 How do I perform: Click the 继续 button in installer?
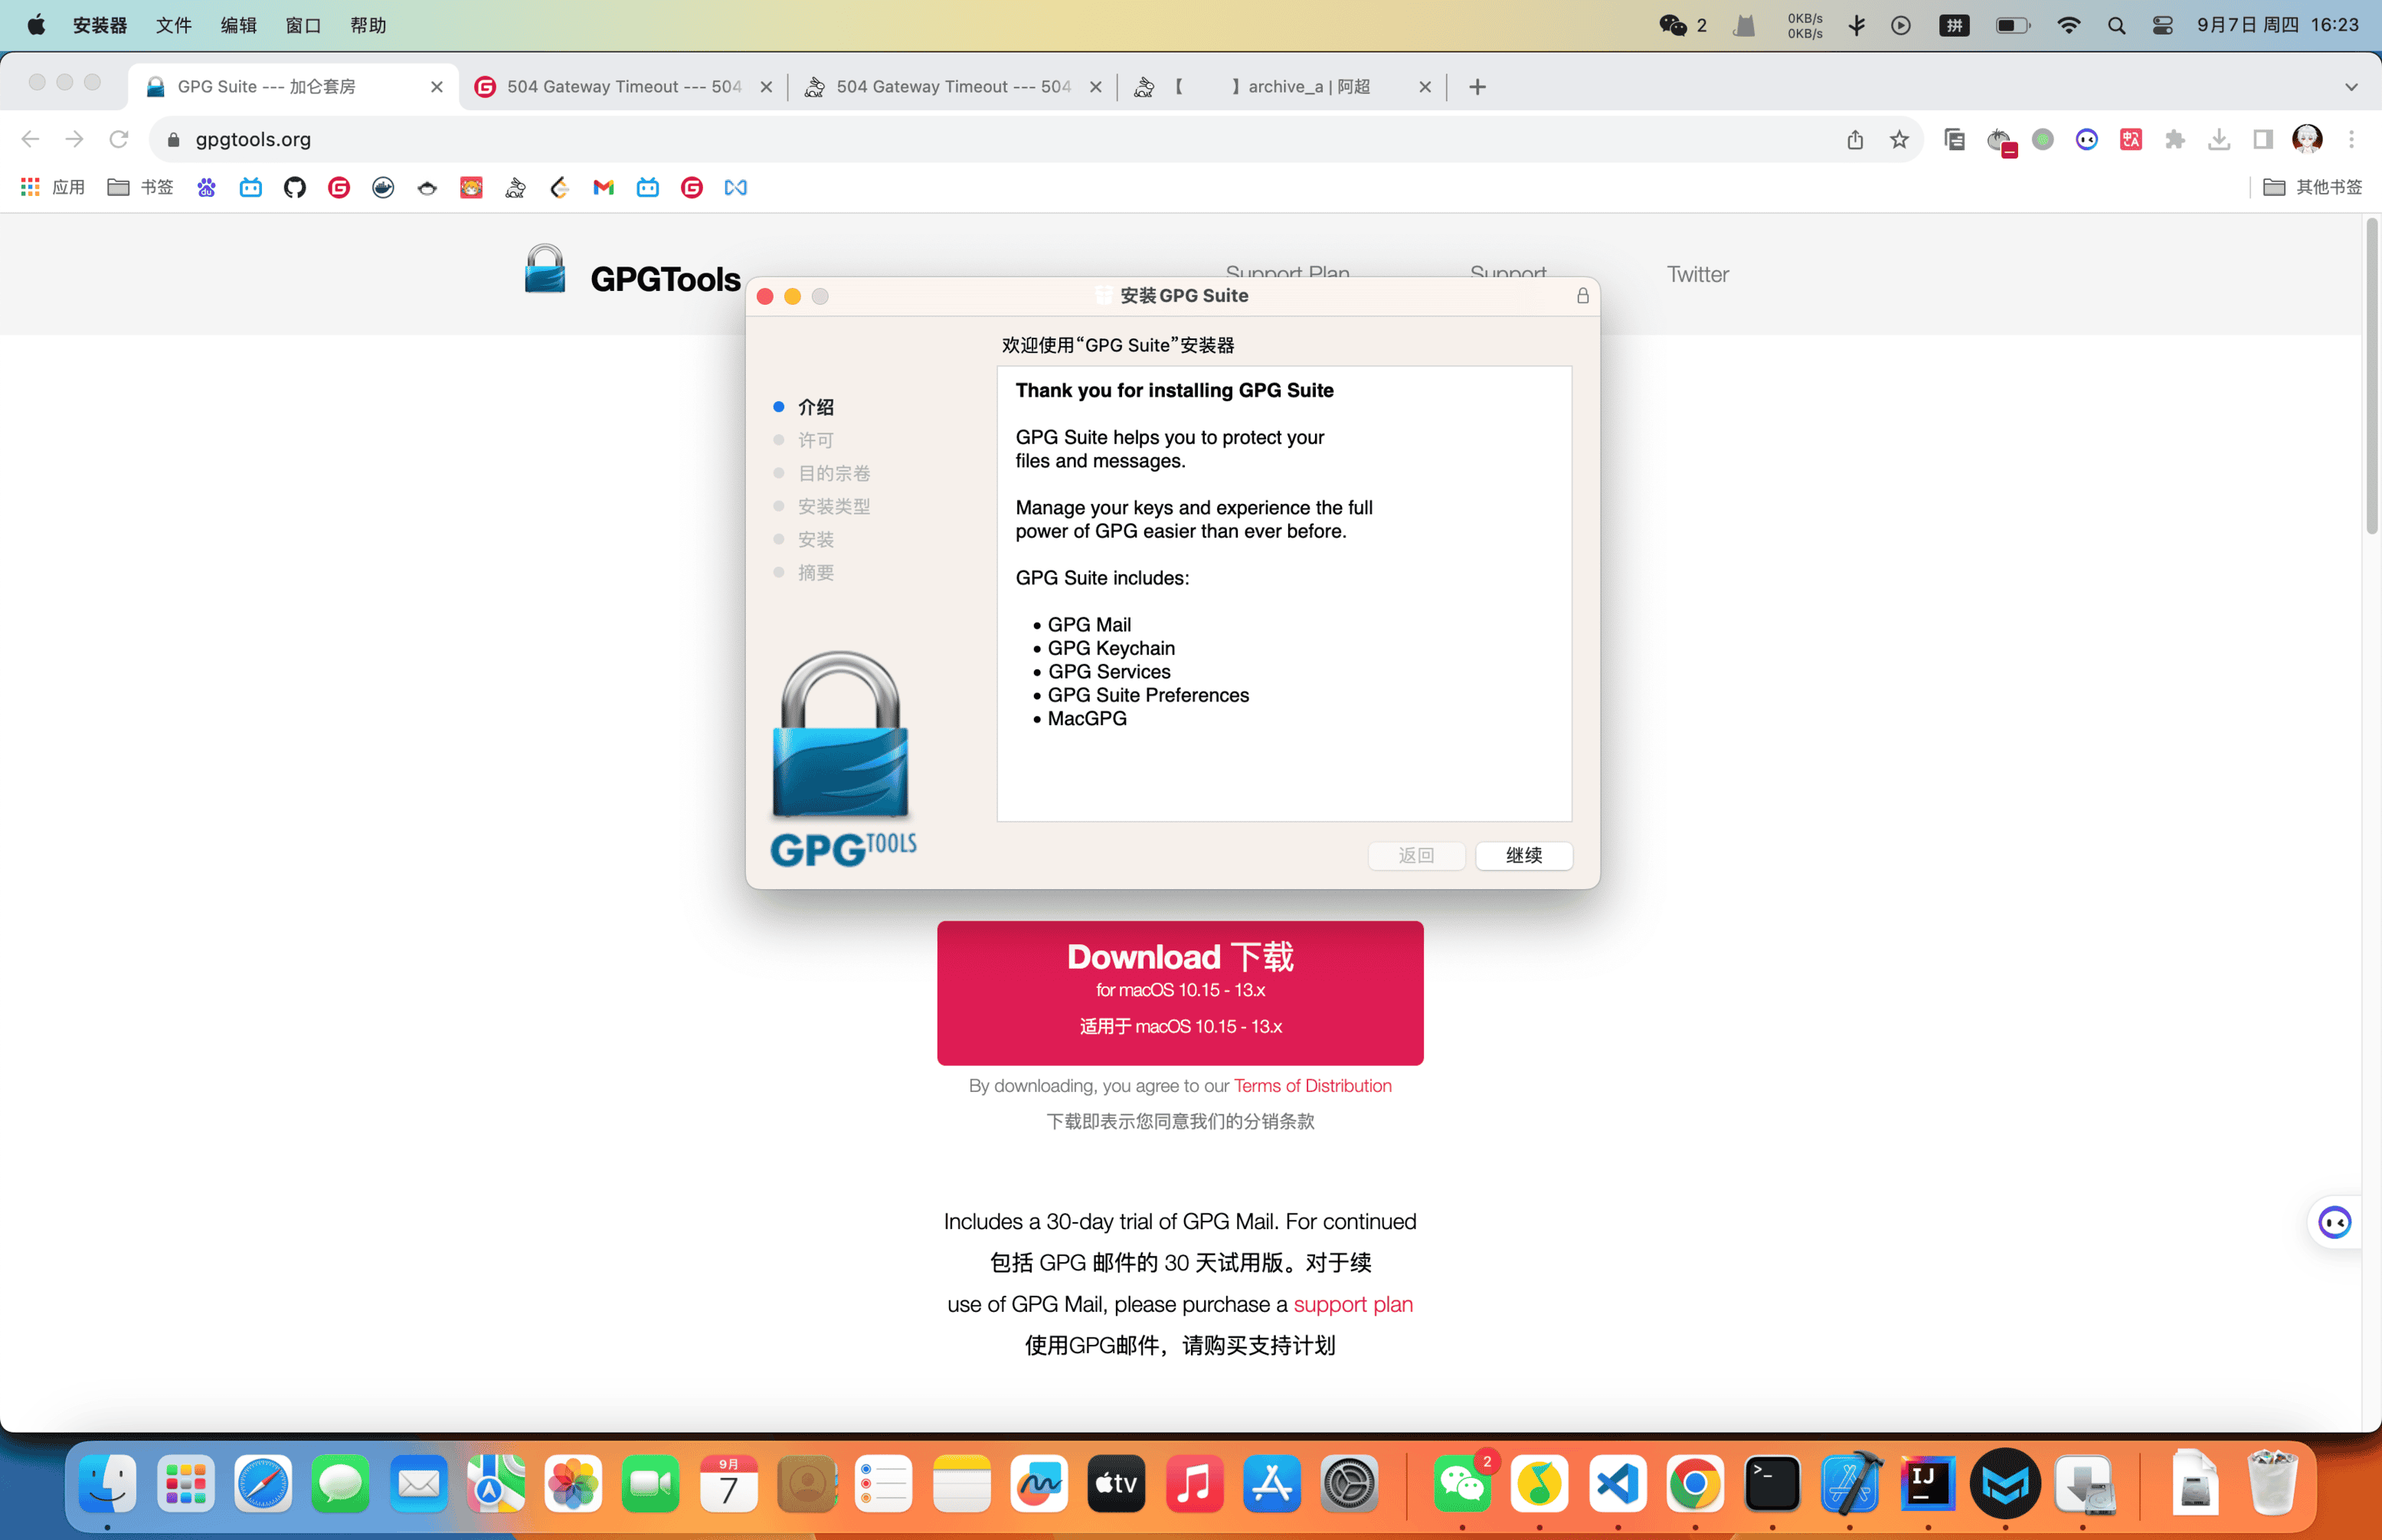(1523, 855)
